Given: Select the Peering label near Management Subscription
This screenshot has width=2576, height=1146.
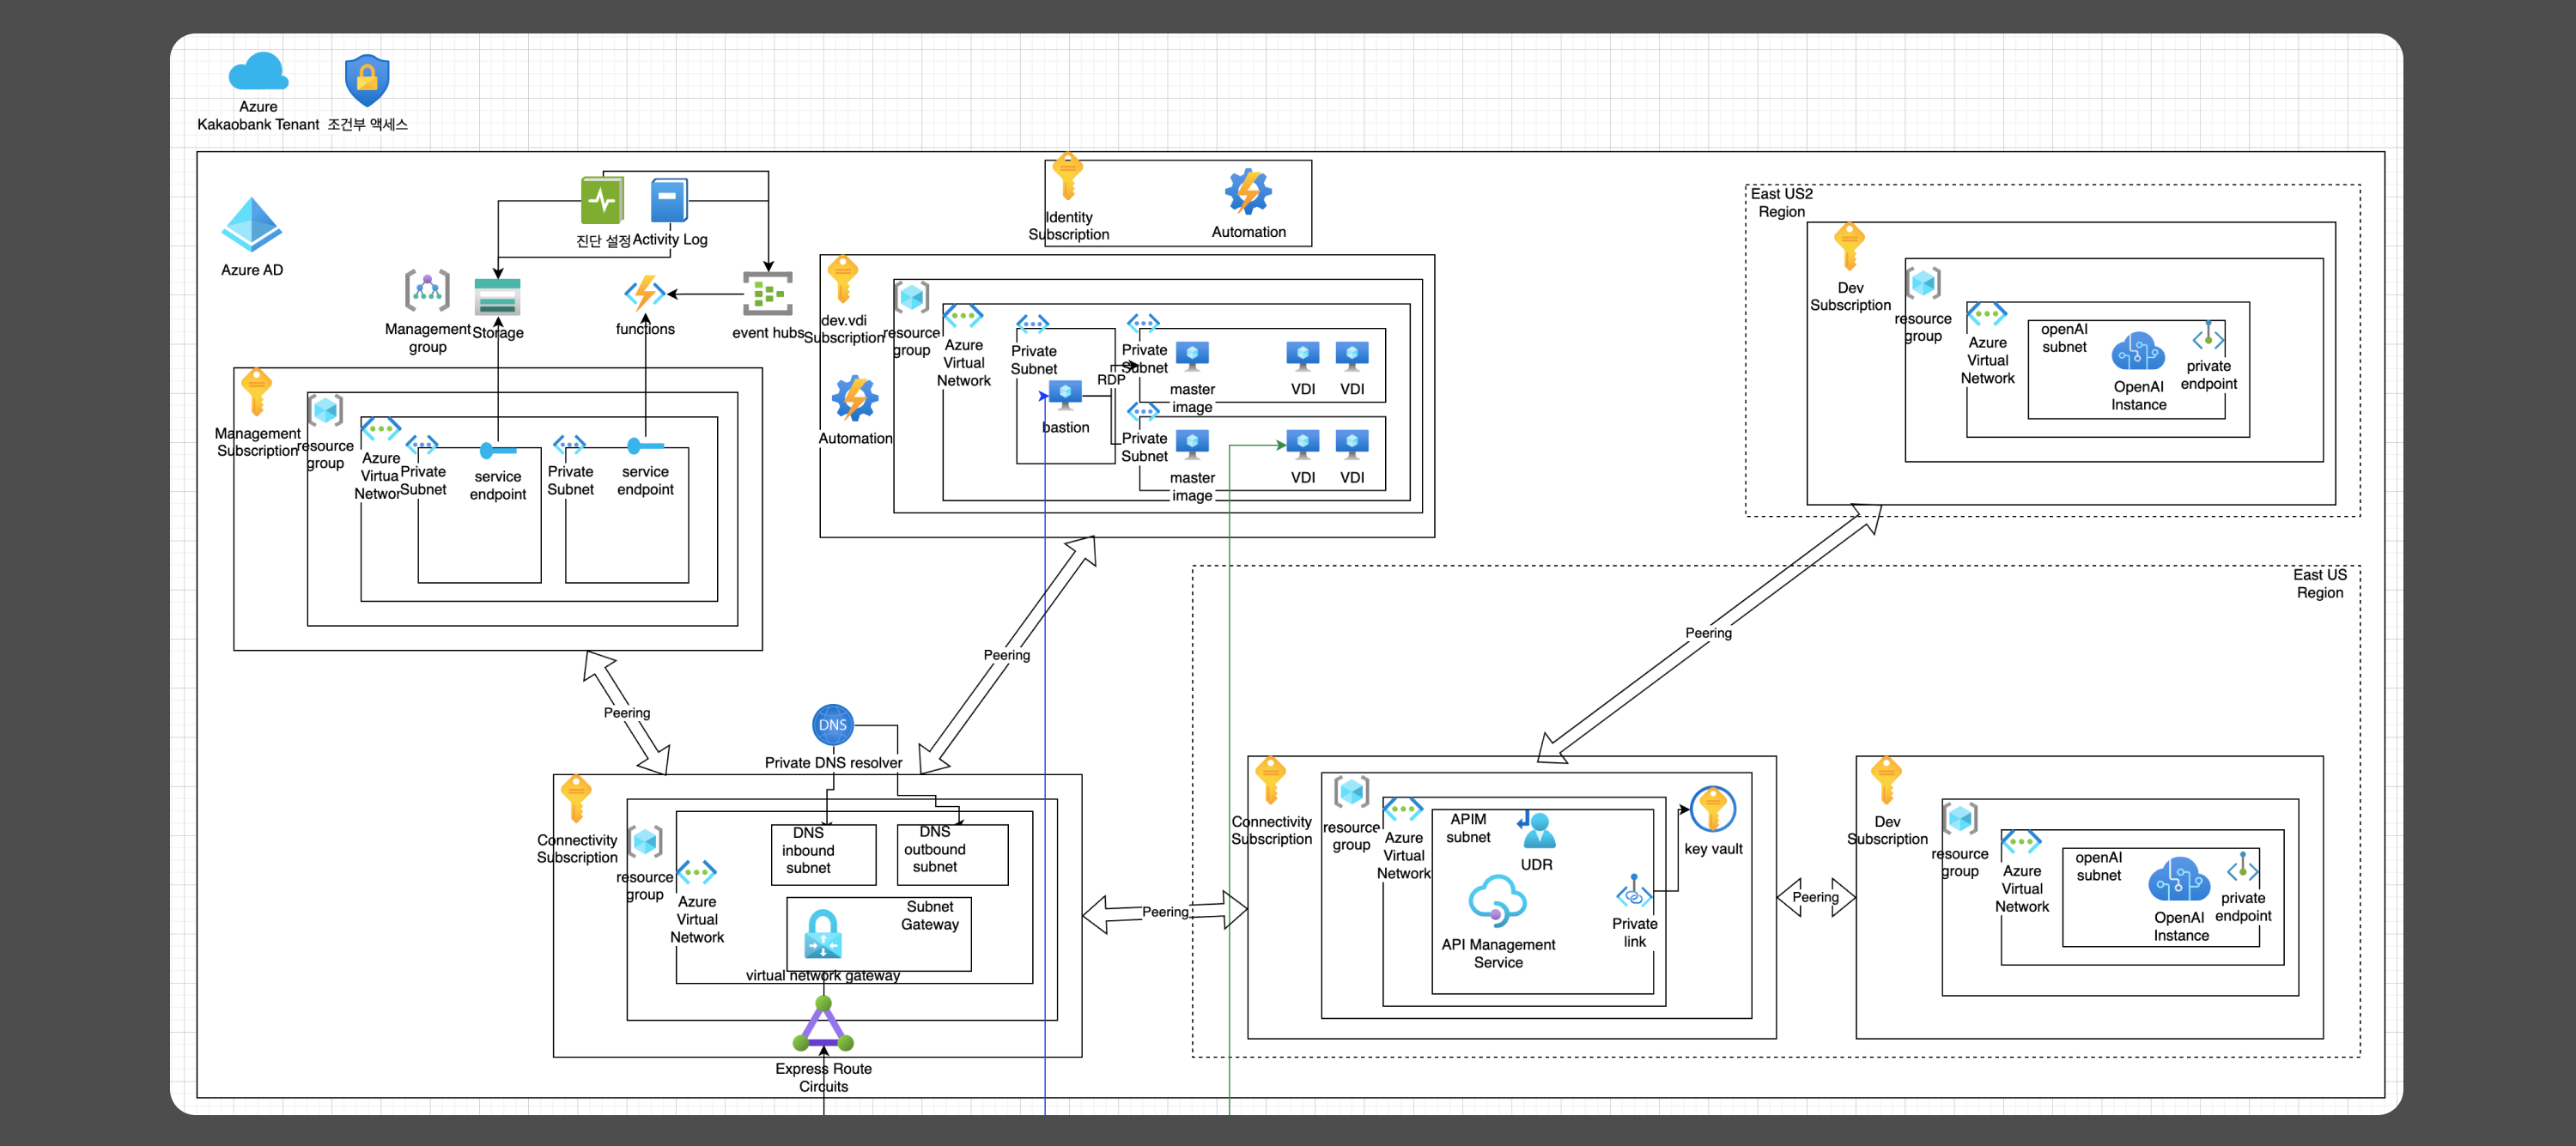Looking at the screenshot, I should point(627,713).
